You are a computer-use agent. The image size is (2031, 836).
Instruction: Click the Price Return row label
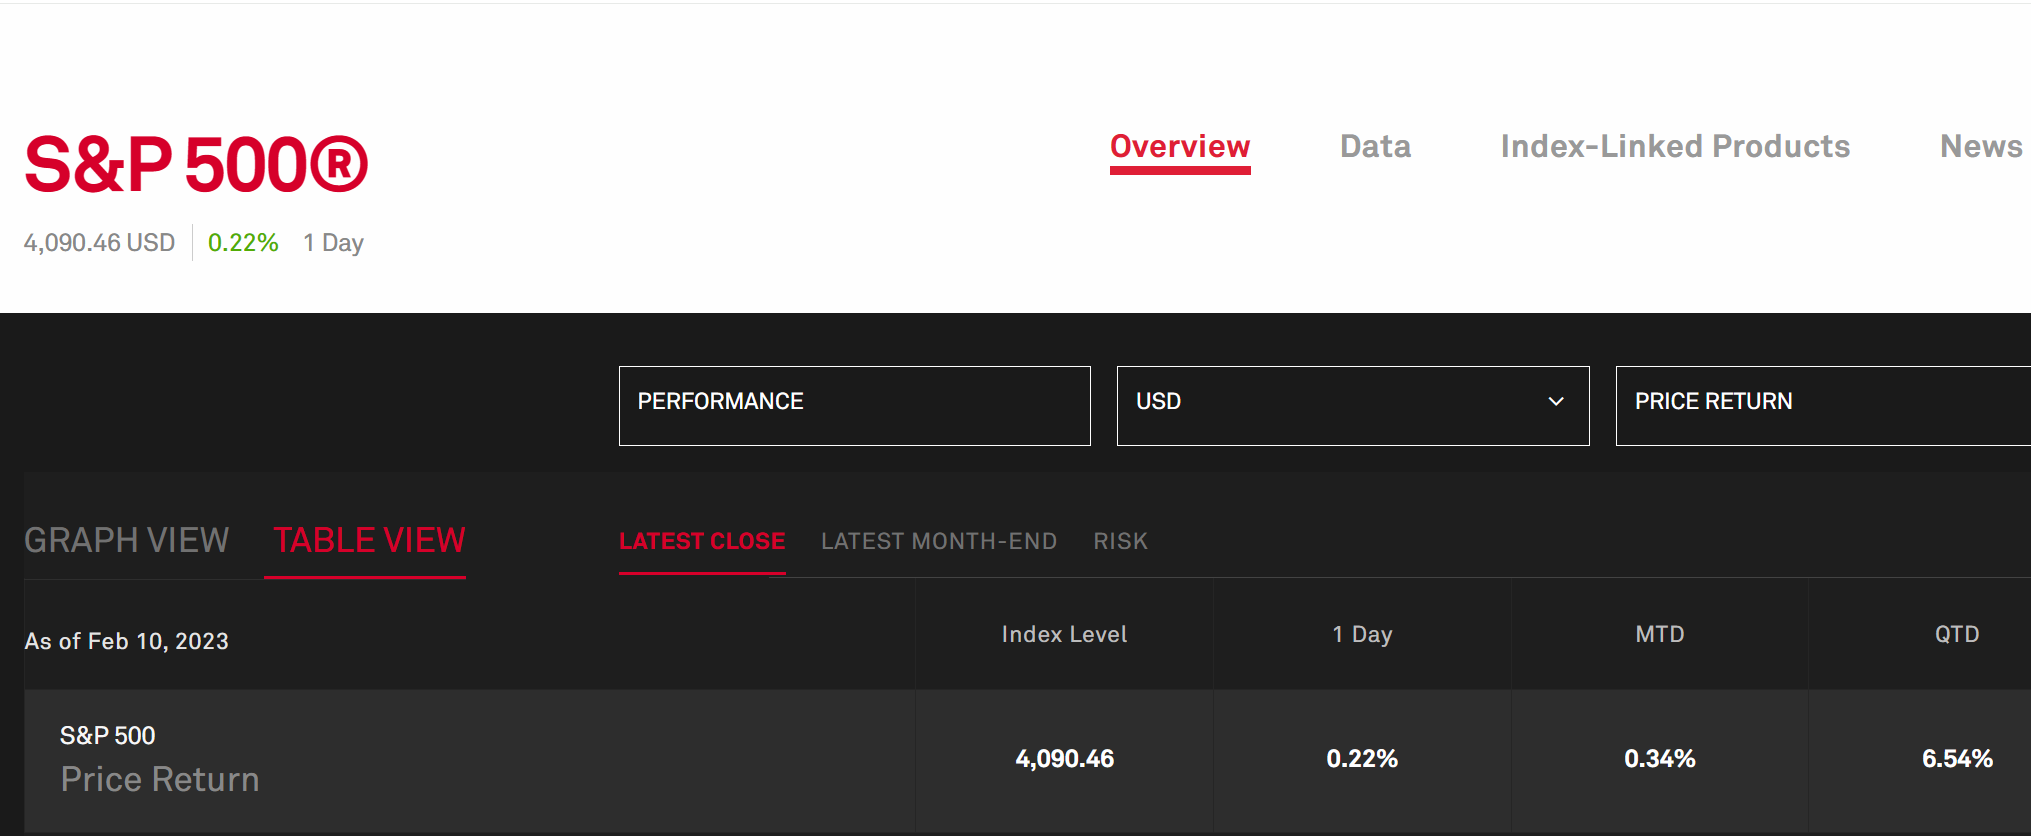tap(160, 779)
